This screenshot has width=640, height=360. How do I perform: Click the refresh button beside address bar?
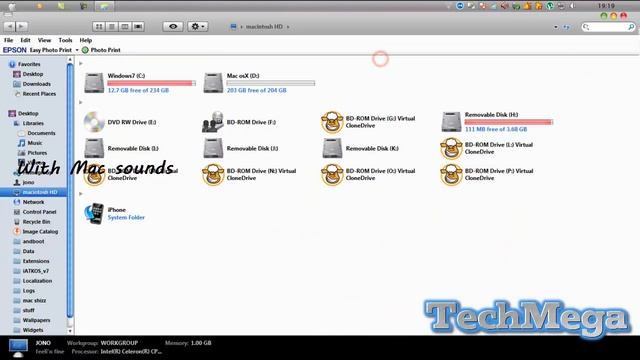pyautogui.click(x=567, y=27)
